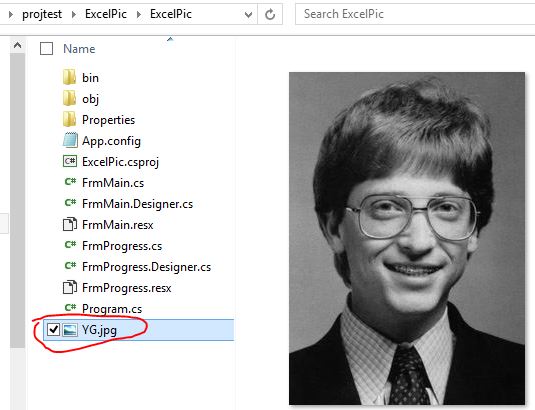Click the refresh button in address bar
Image resolution: width=535 pixels, height=410 pixels.
click(x=270, y=14)
